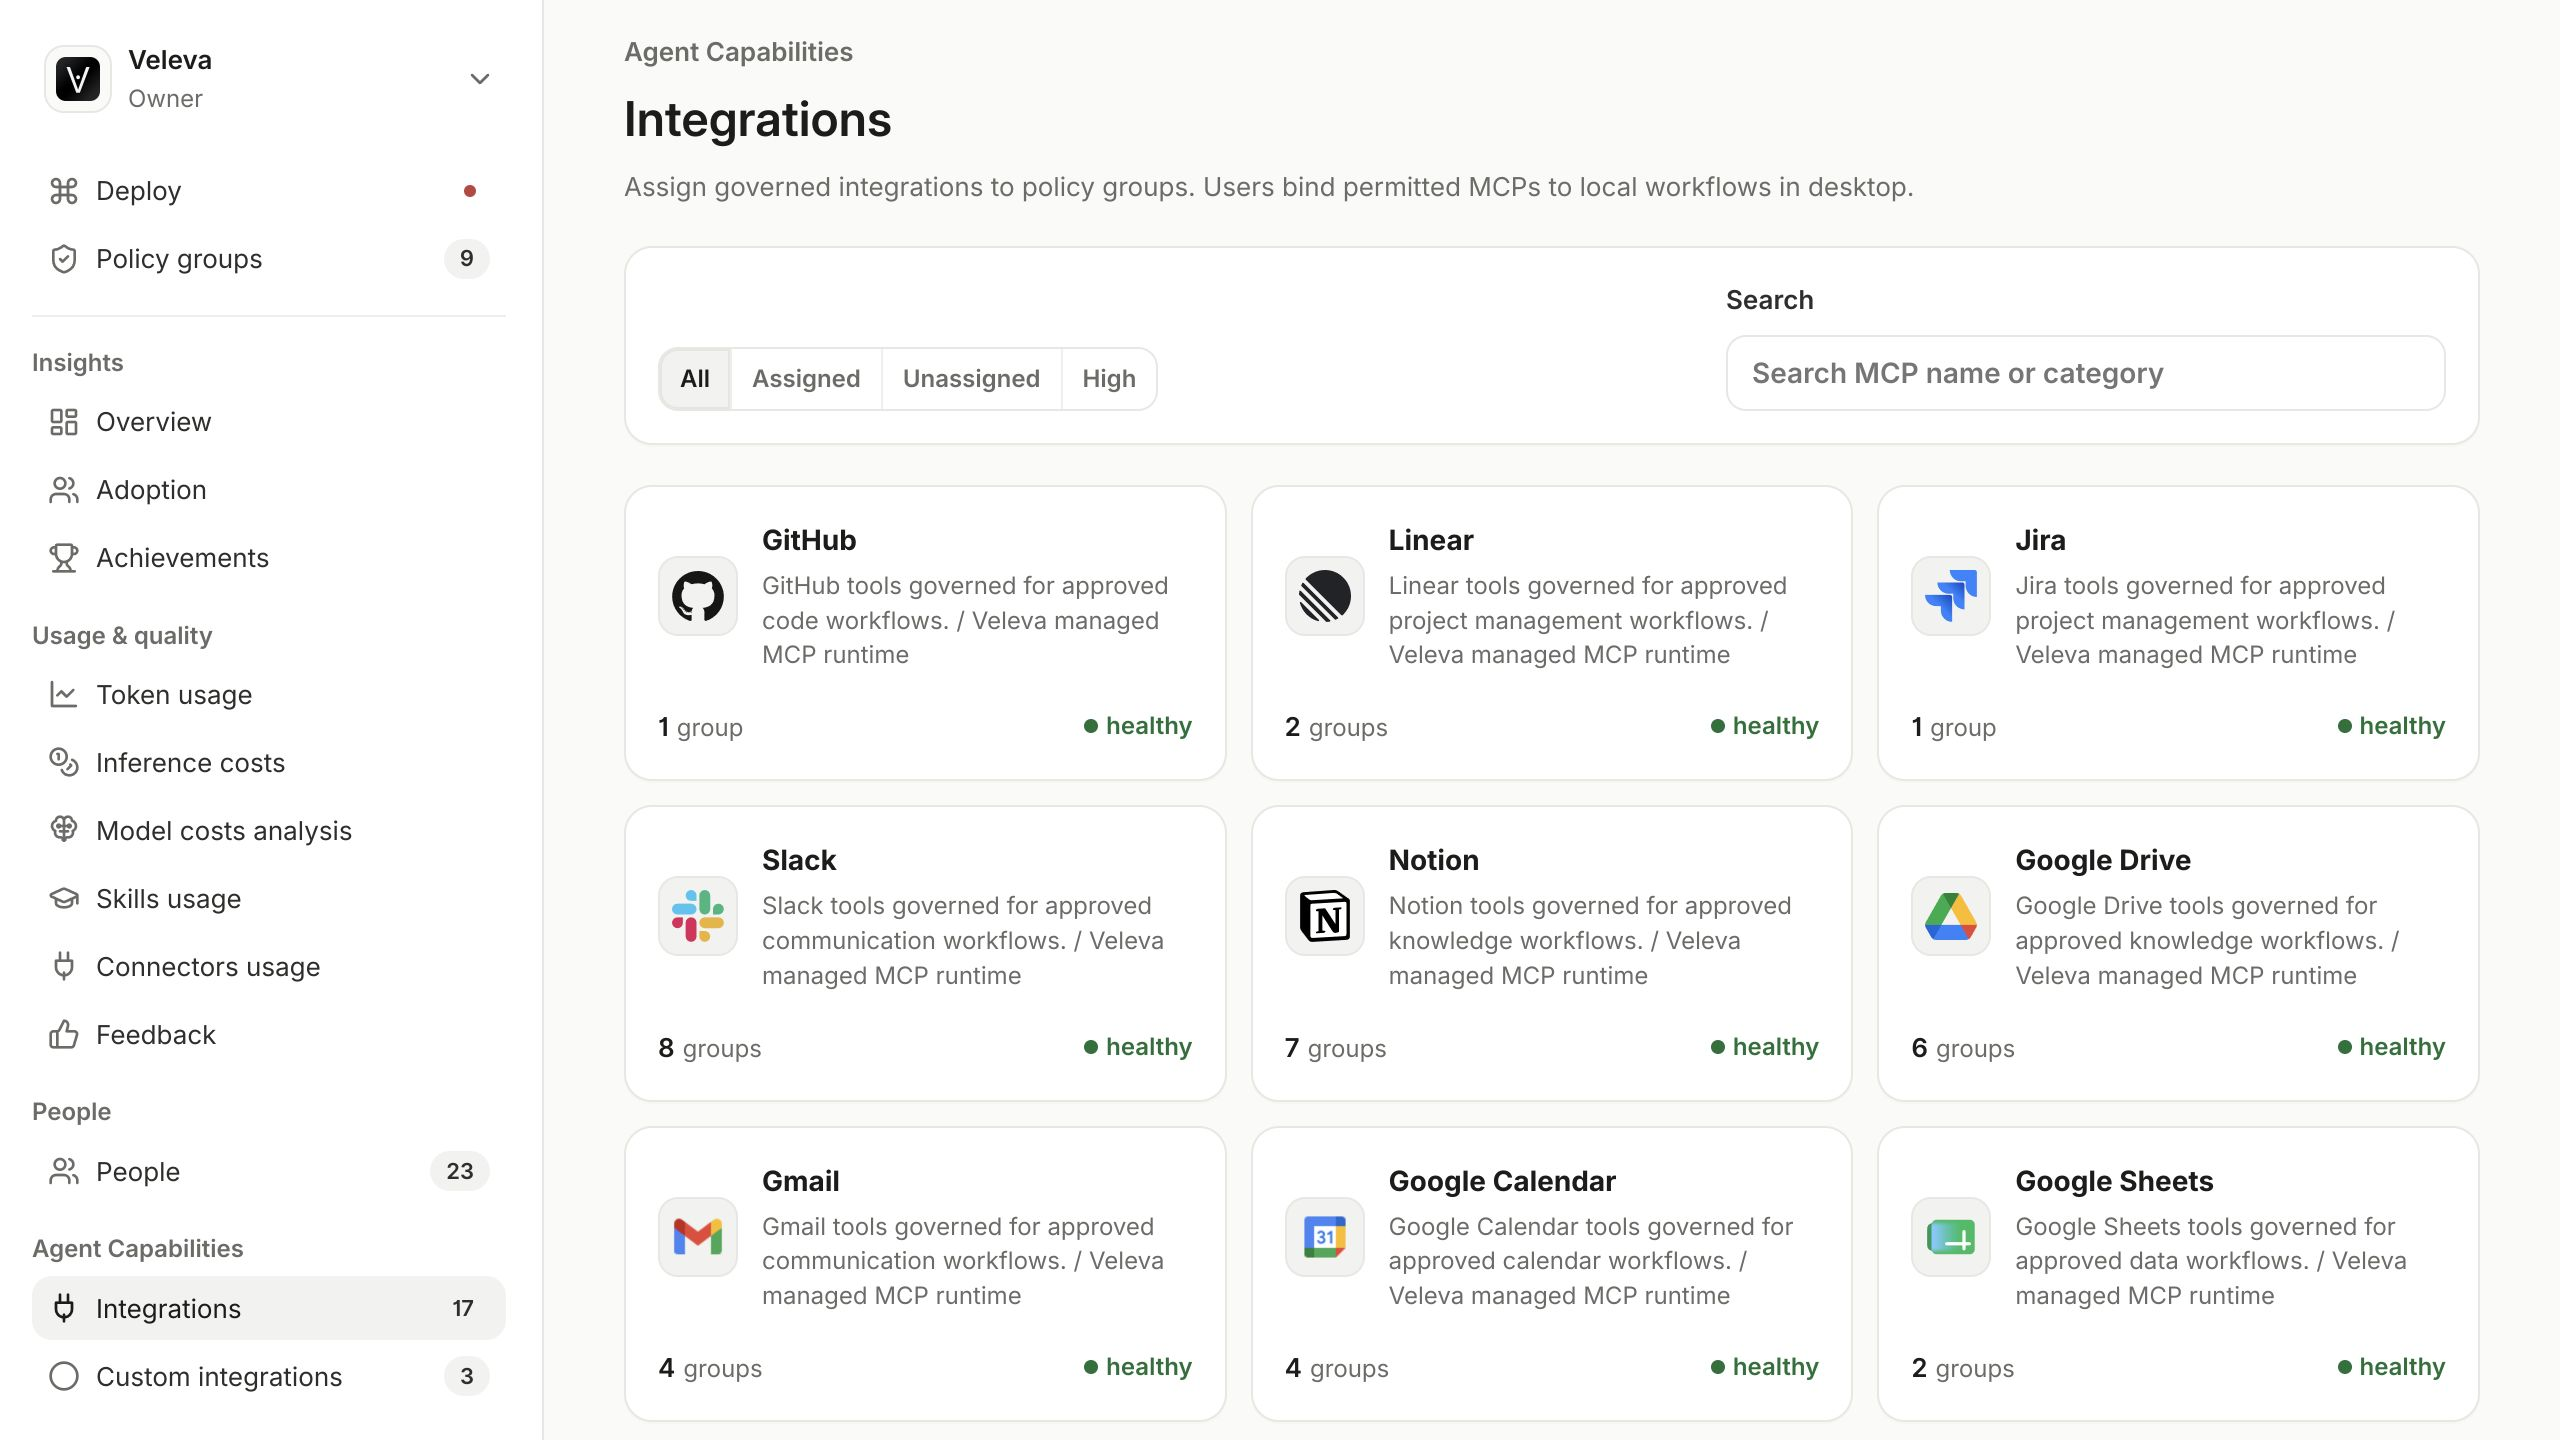Open the Notion integration card title
Image resolution: width=2560 pixels, height=1440 pixels.
(x=1433, y=860)
